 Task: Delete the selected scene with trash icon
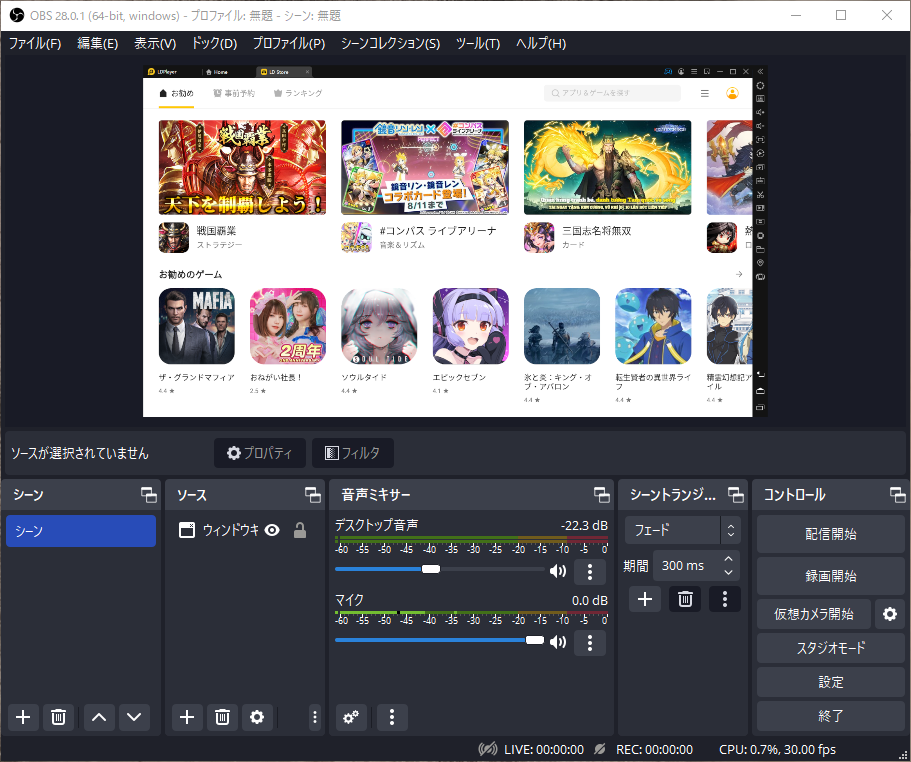click(59, 716)
